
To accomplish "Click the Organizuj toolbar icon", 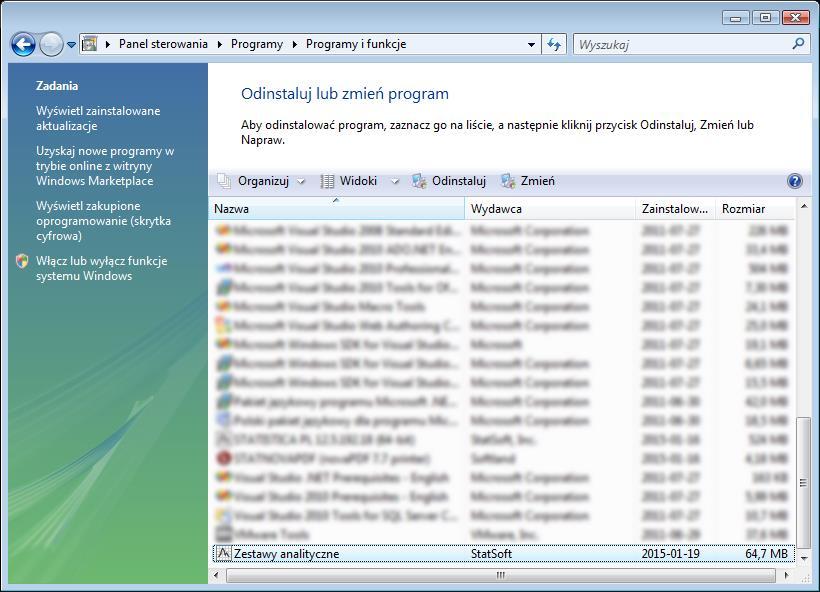I will [x=224, y=181].
